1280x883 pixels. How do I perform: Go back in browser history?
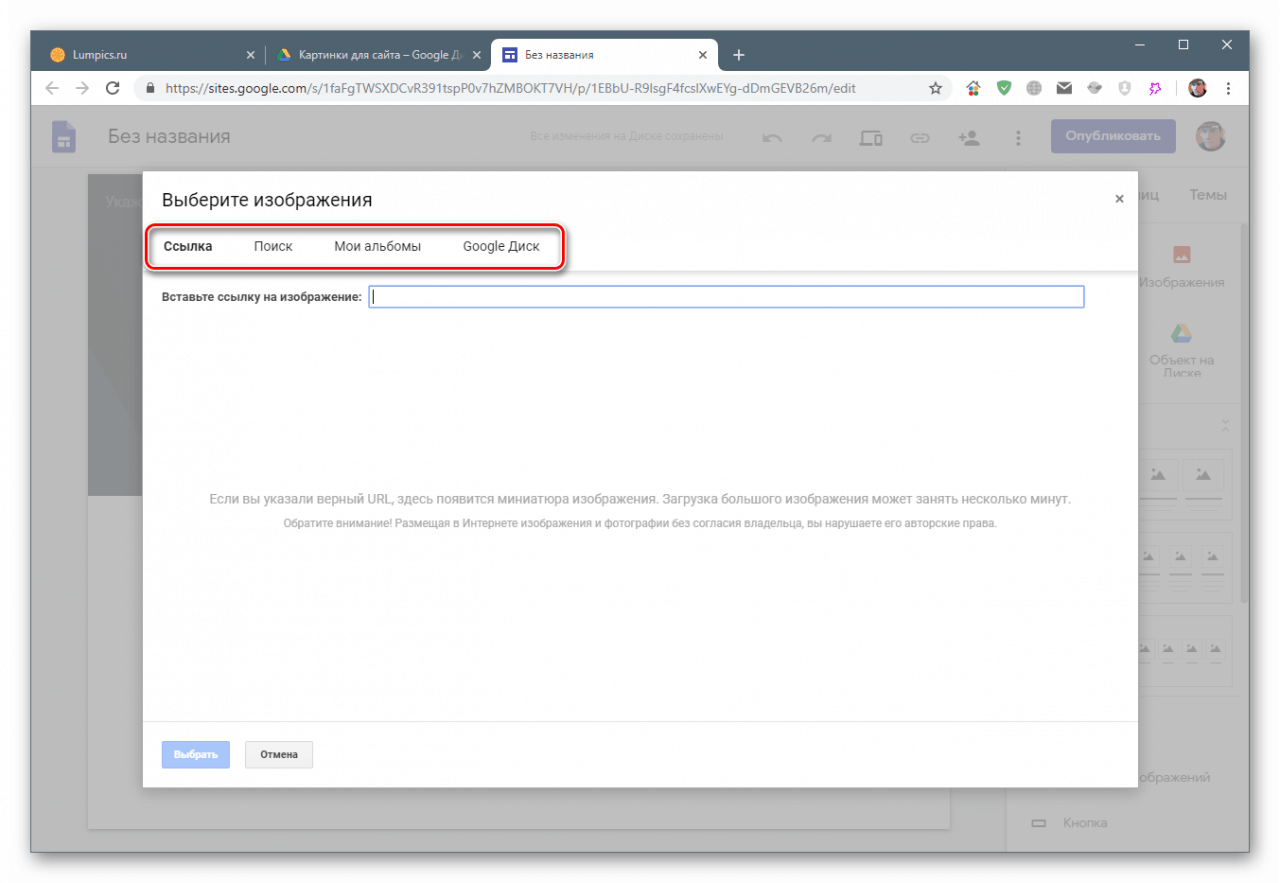click(53, 88)
